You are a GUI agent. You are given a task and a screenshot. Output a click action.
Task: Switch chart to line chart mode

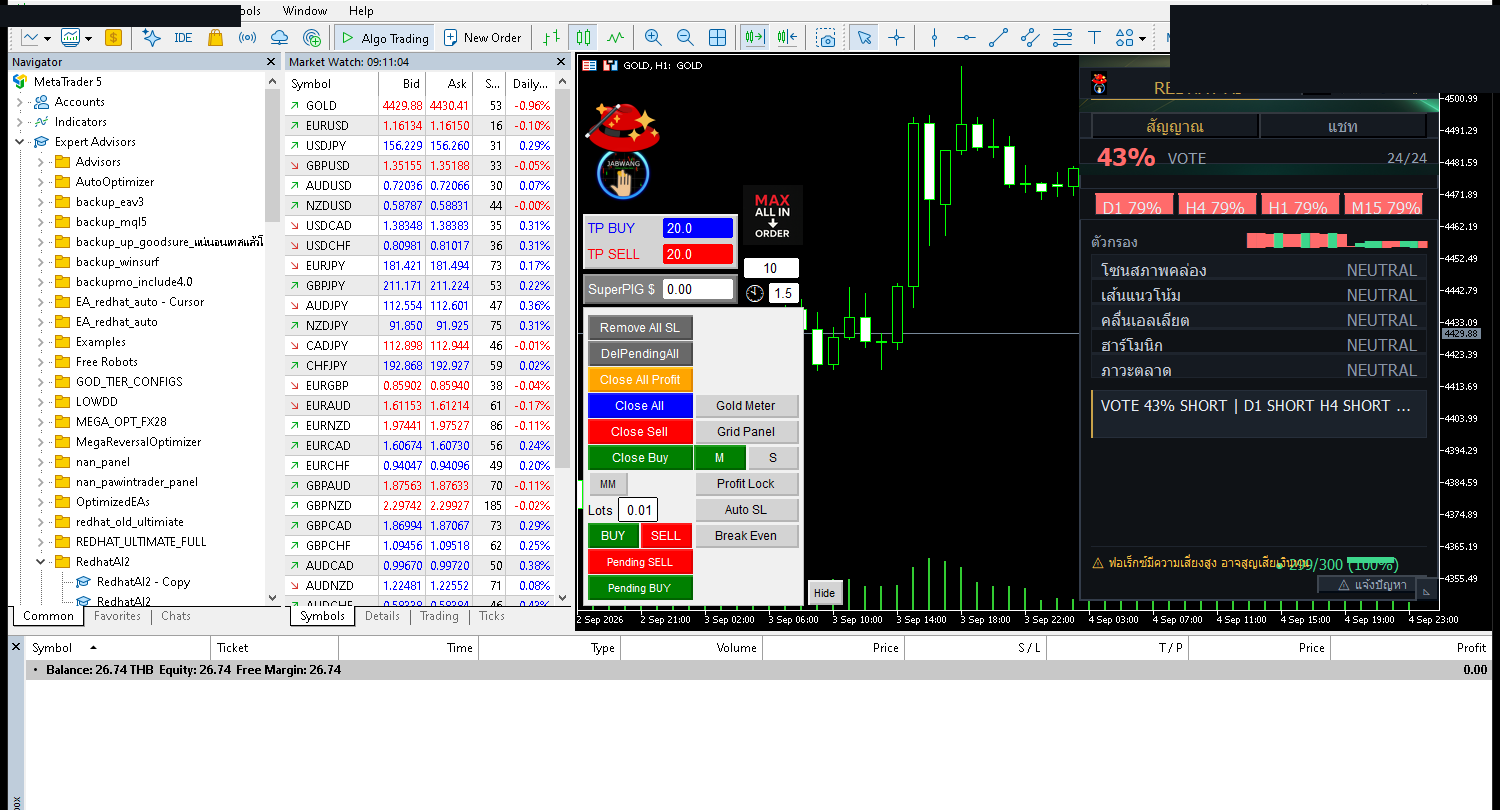pos(614,38)
